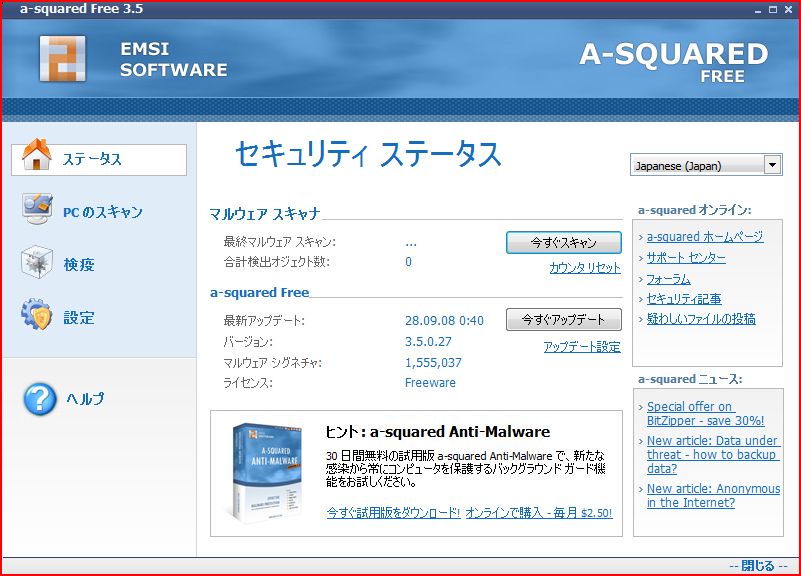Click the マルウェア スキャナ section heading
Screen dimensions: 801x576
point(265,214)
